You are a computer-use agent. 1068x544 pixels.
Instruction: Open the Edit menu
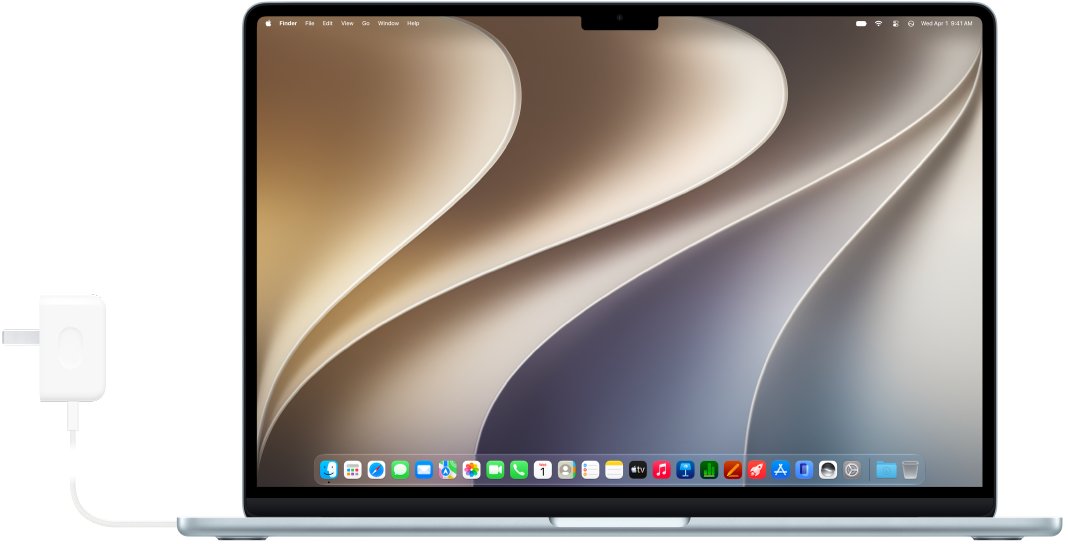[x=328, y=23]
